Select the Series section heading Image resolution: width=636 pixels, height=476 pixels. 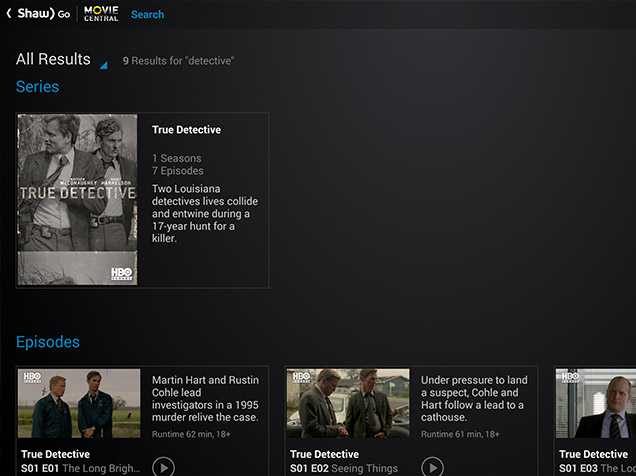[x=37, y=87]
